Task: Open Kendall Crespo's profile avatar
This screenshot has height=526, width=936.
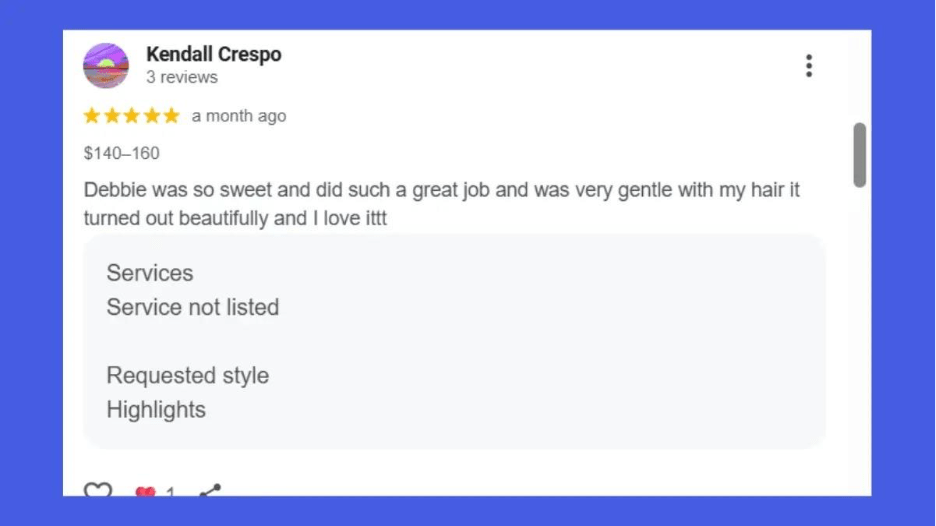Action: click(x=106, y=66)
